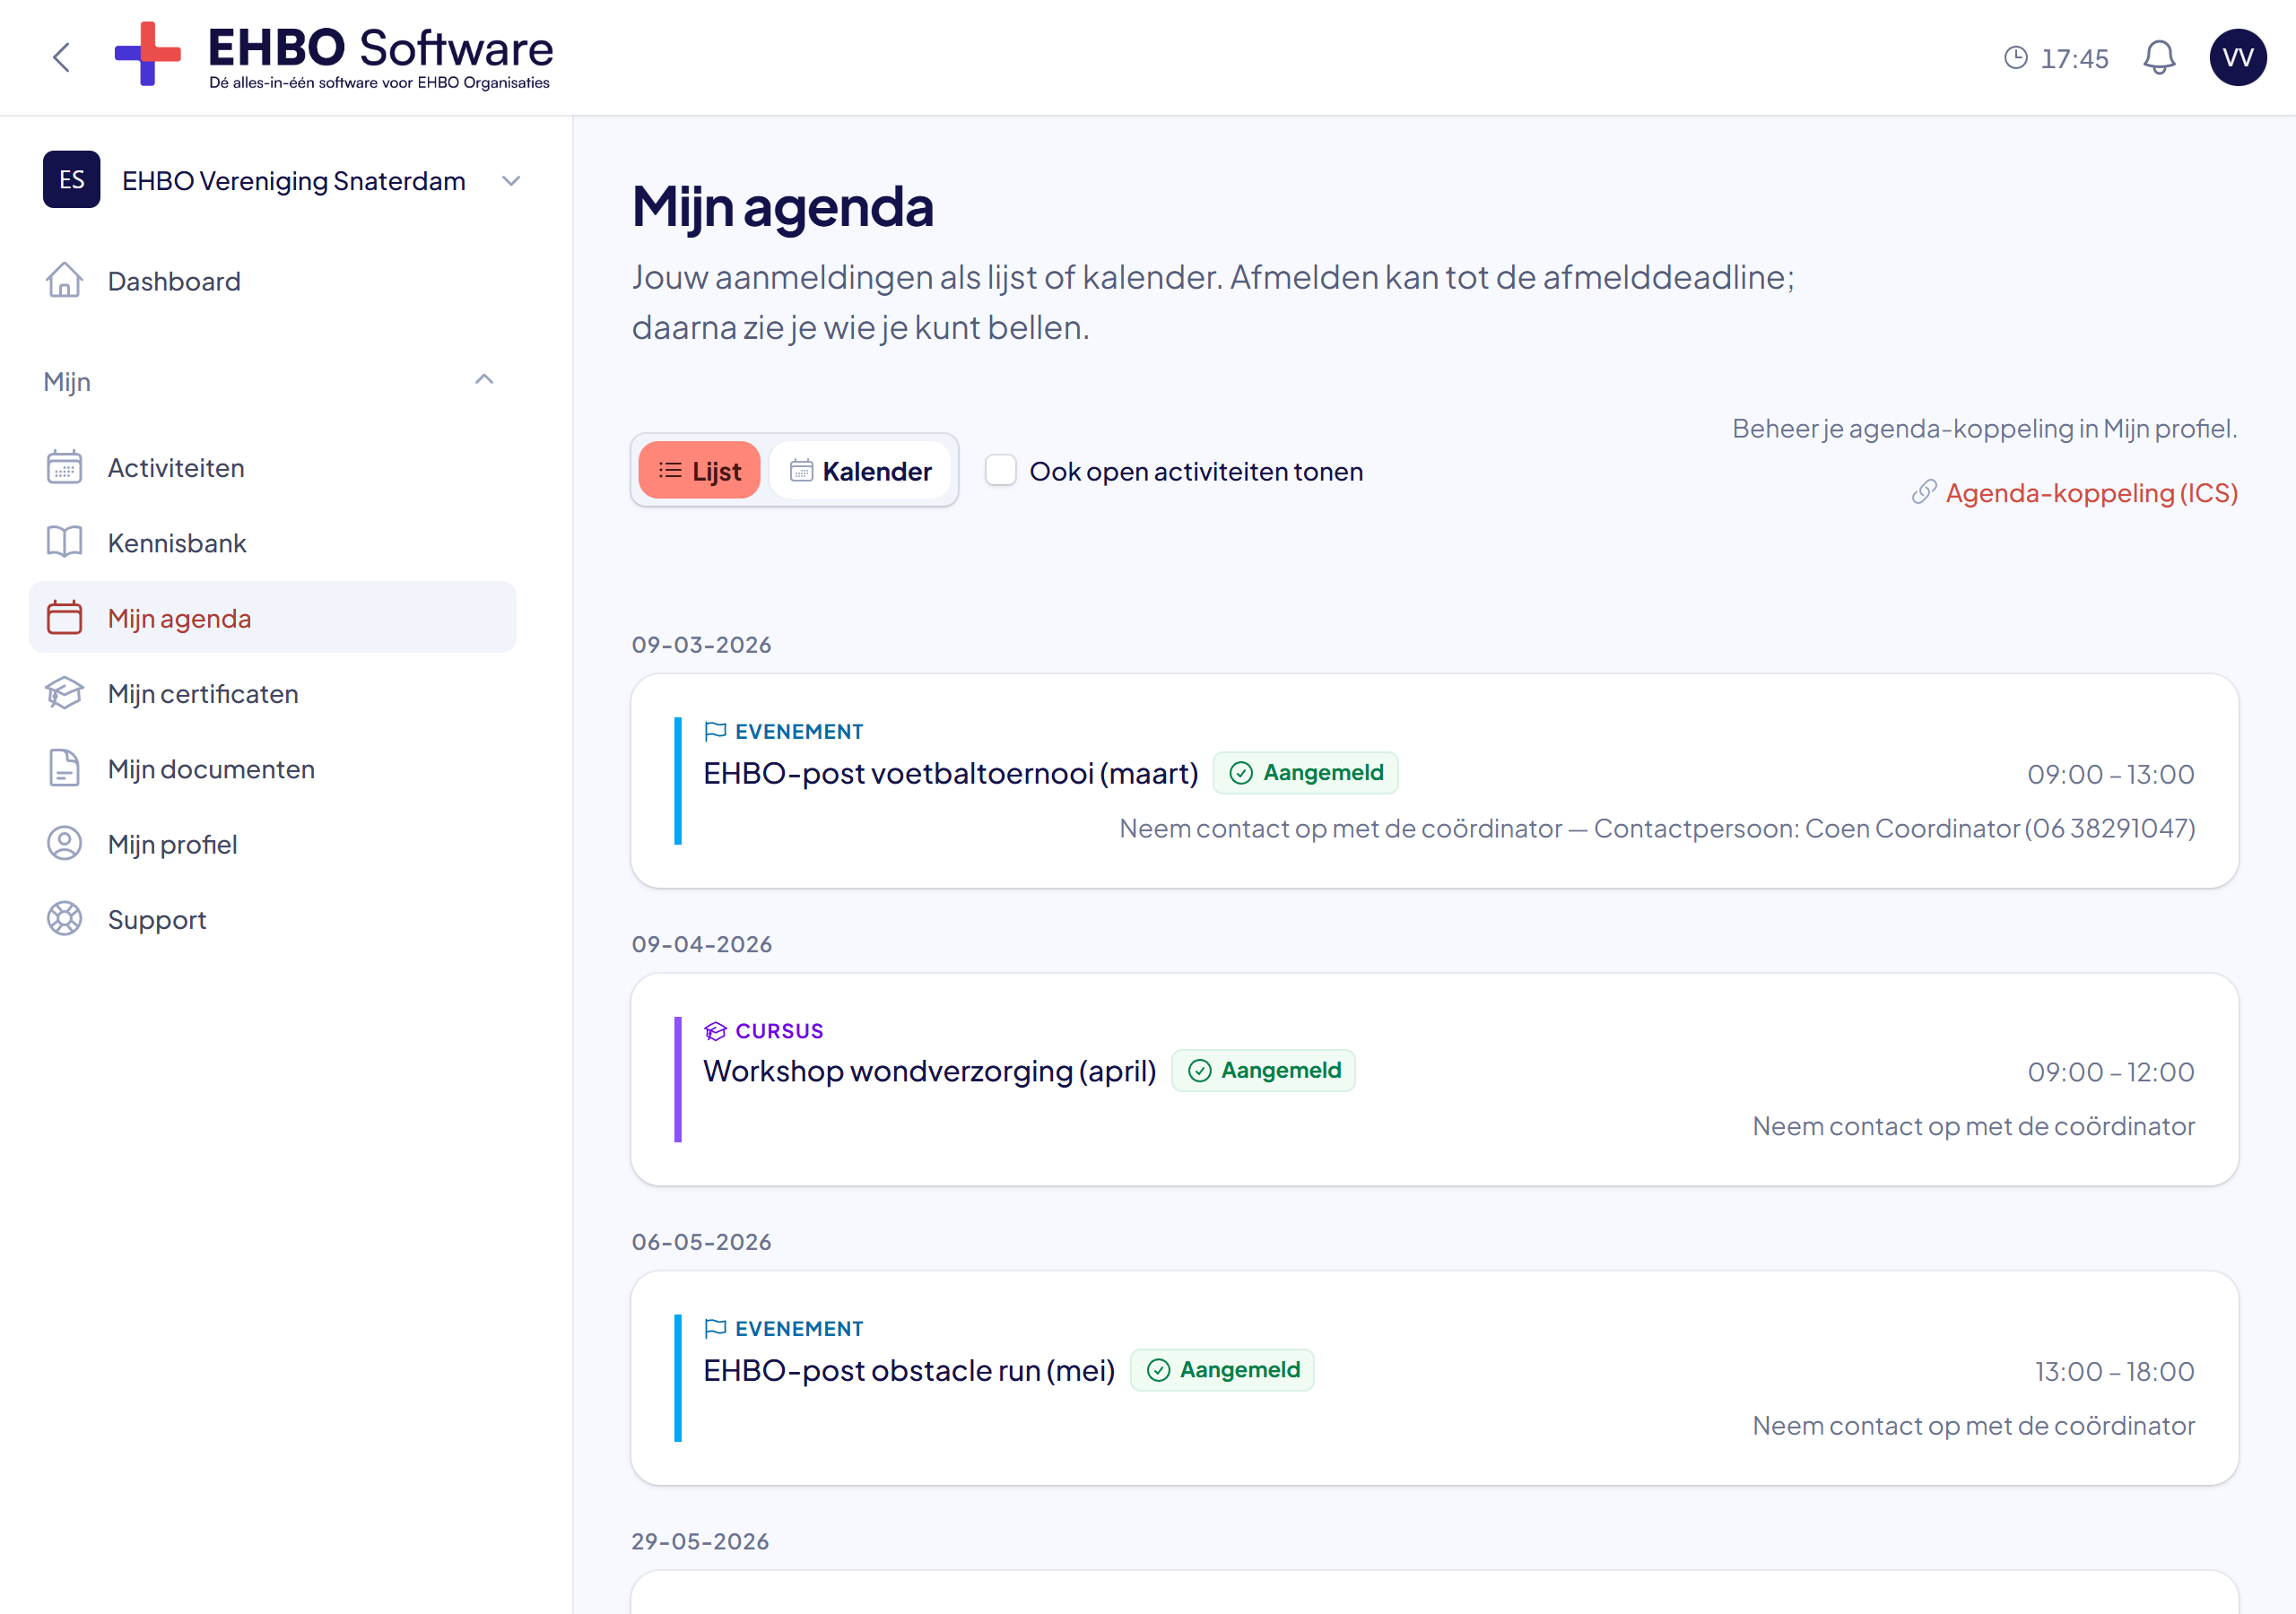Image resolution: width=2296 pixels, height=1614 pixels.
Task: Open Mijn documenten menu item
Action: [x=272, y=768]
